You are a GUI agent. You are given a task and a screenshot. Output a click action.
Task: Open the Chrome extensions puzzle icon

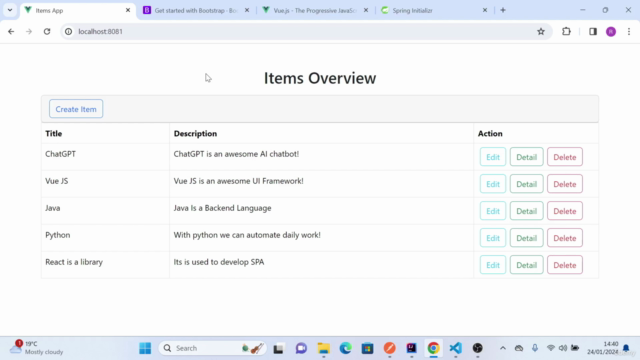[x=566, y=31]
